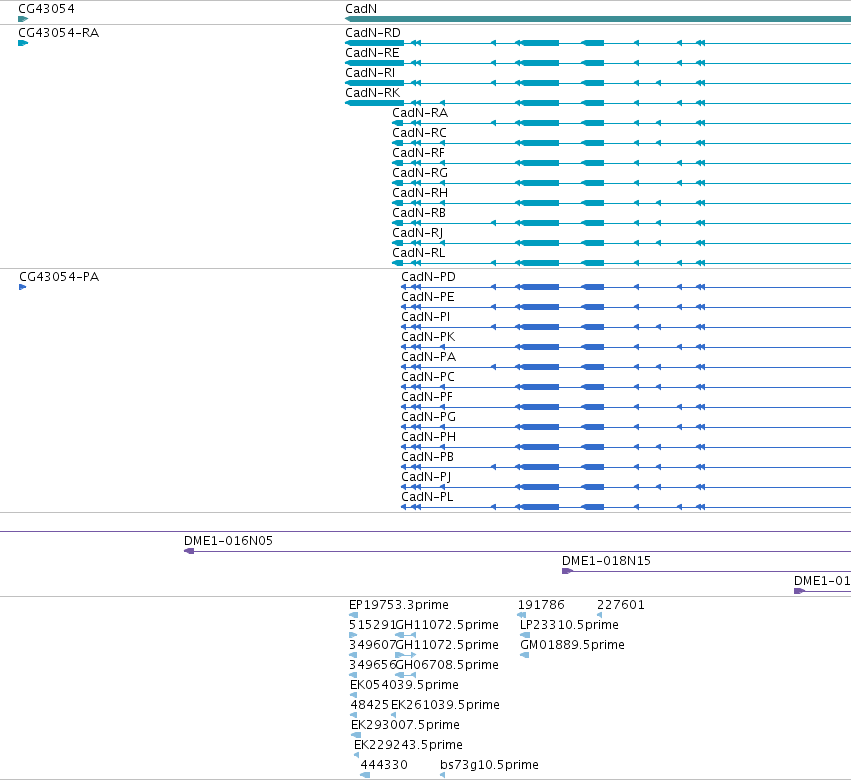Image resolution: width=851 pixels, height=780 pixels.
Task: Select transcript CadN-RA
Action: [420, 113]
